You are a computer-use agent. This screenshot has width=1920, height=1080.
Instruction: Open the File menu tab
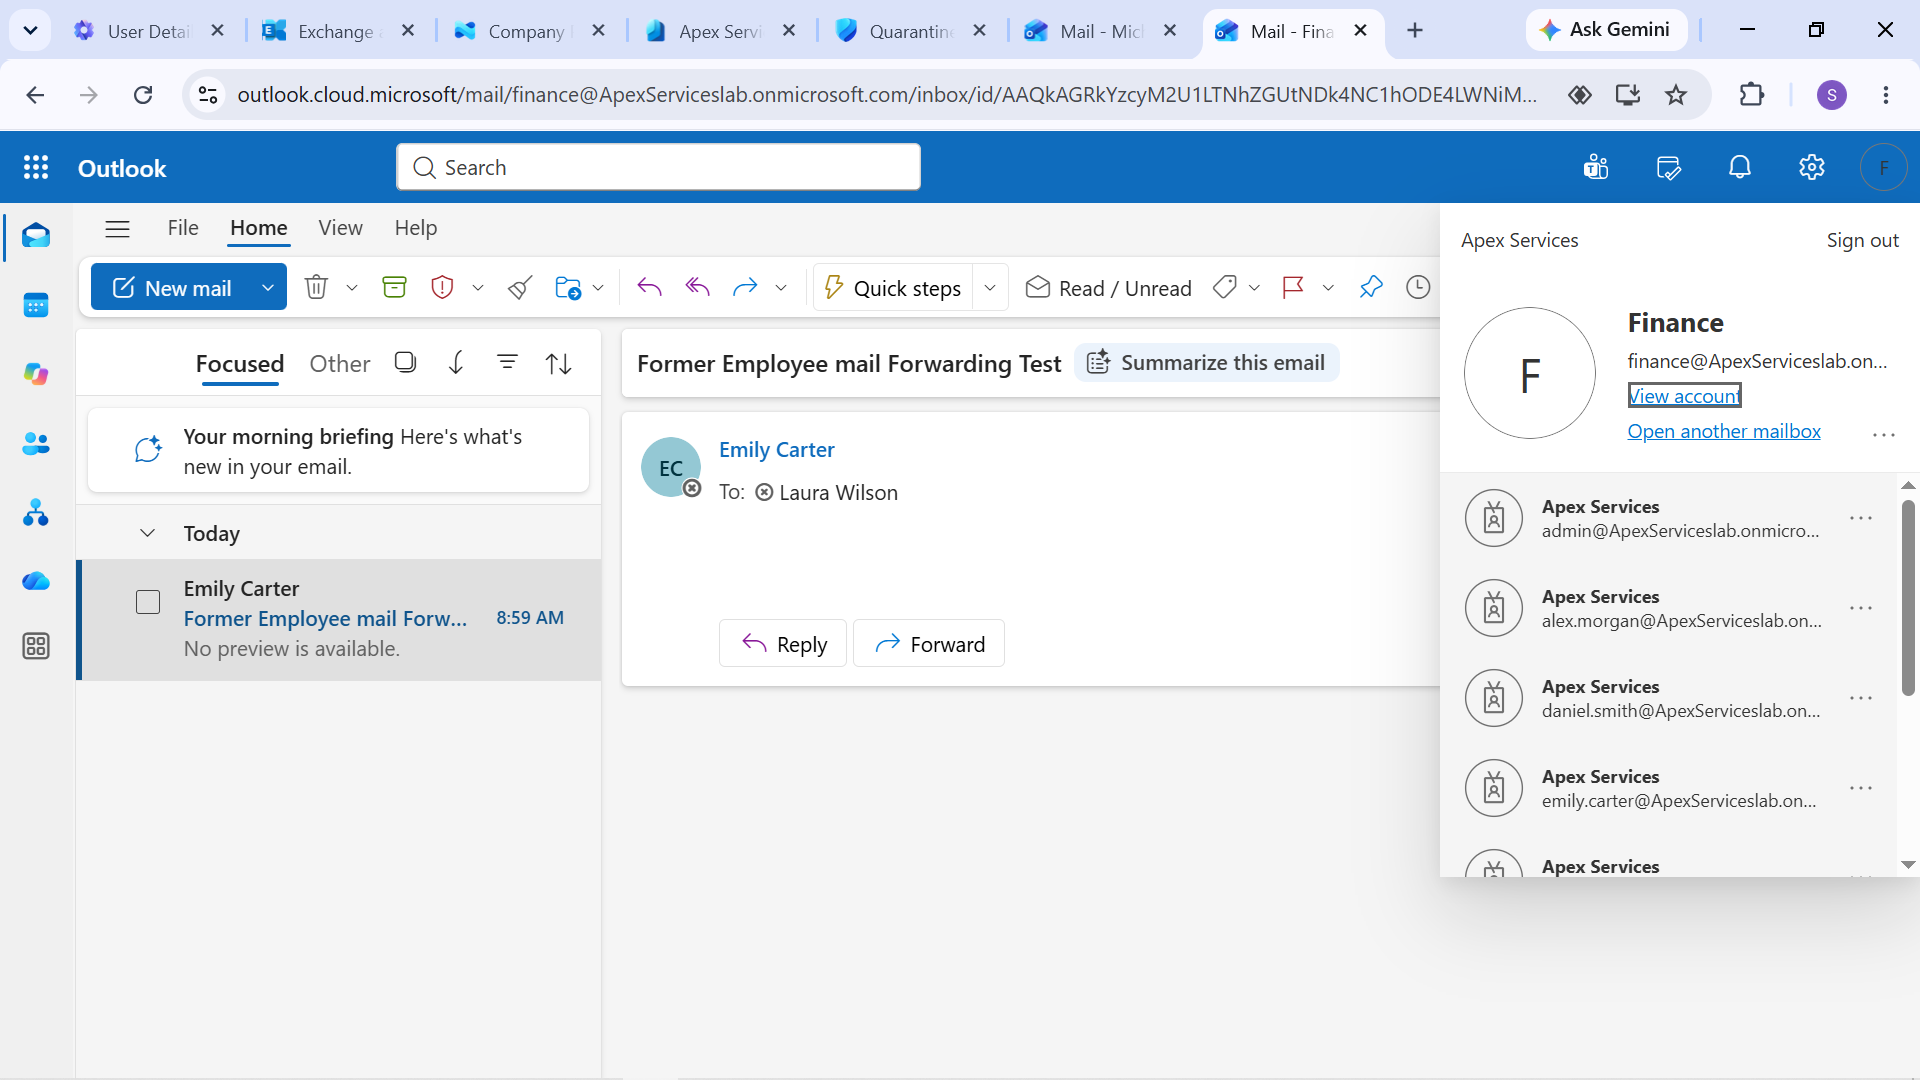183,228
